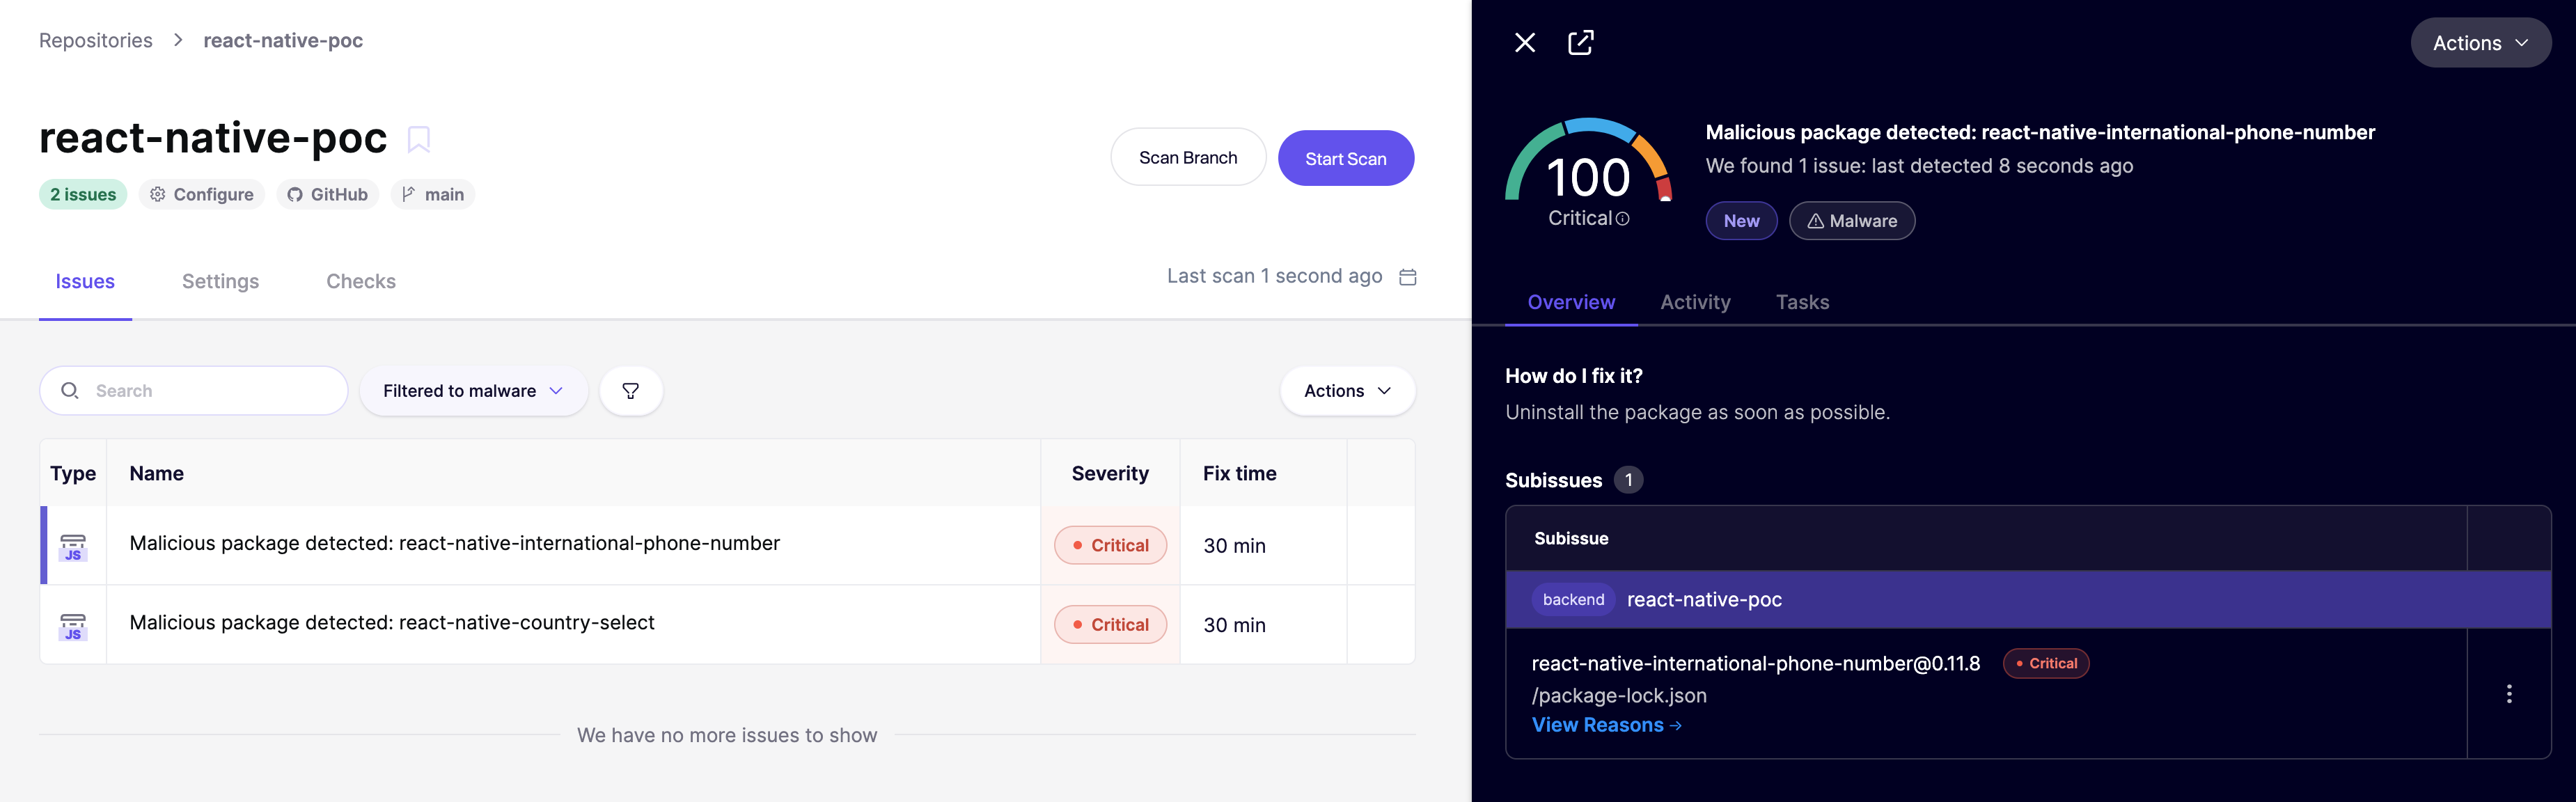Open the Actions dropdown above the issues table

coord(1347,391)
